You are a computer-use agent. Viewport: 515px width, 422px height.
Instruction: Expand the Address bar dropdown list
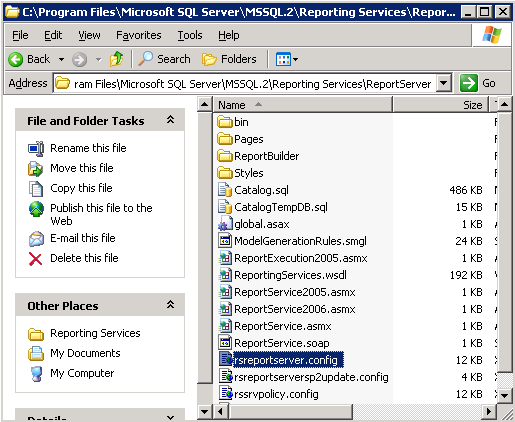tap(444, 83)
